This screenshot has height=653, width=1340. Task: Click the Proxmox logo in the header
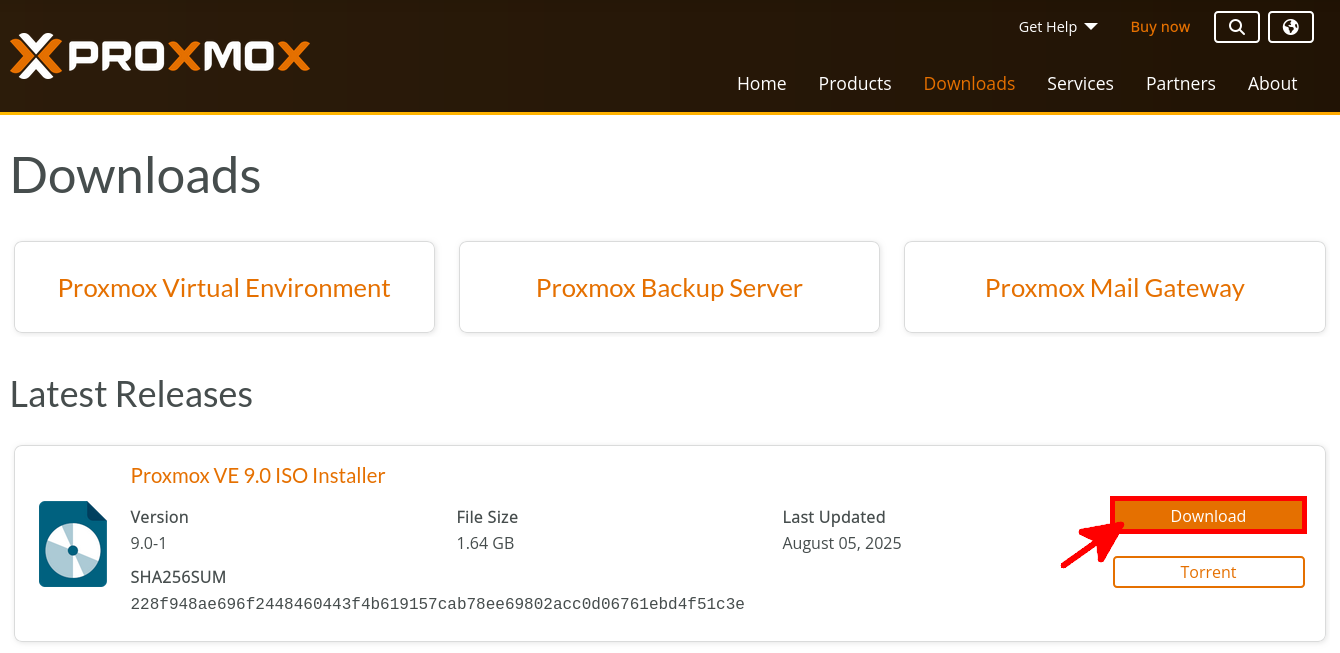pyautogui.click(x=160, y=57)
